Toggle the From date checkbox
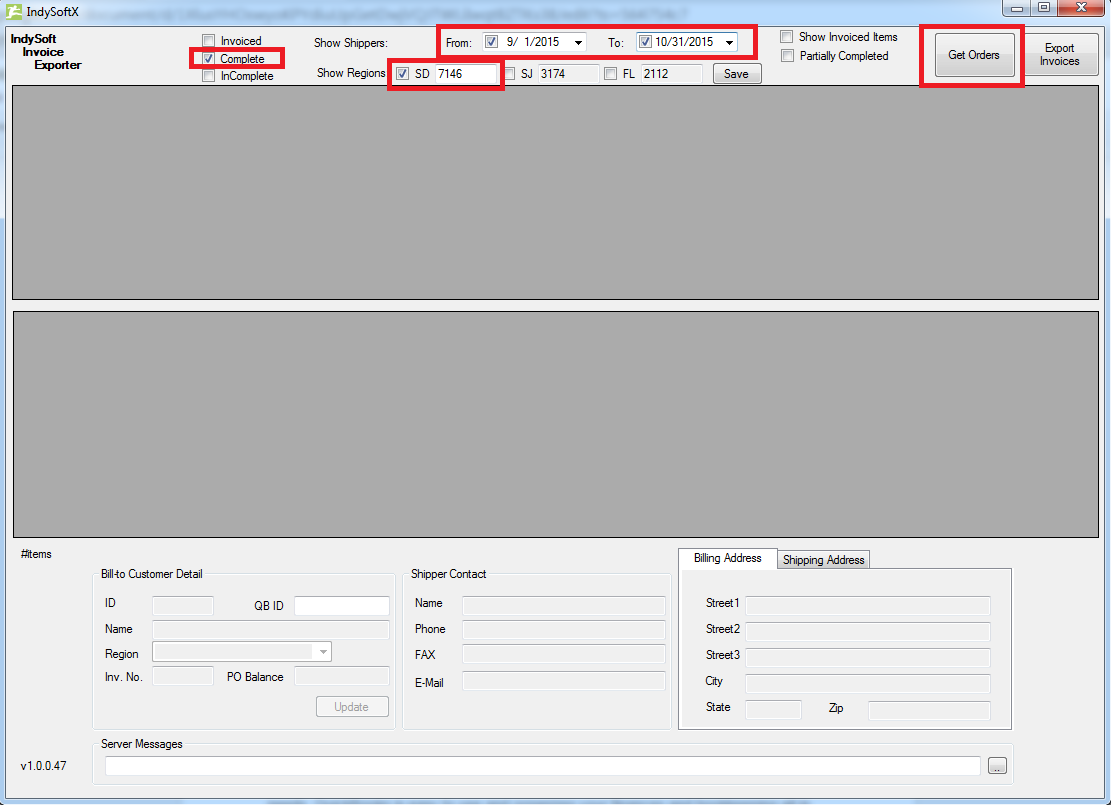Screen dimensions: 1111x805 point(491,42)
